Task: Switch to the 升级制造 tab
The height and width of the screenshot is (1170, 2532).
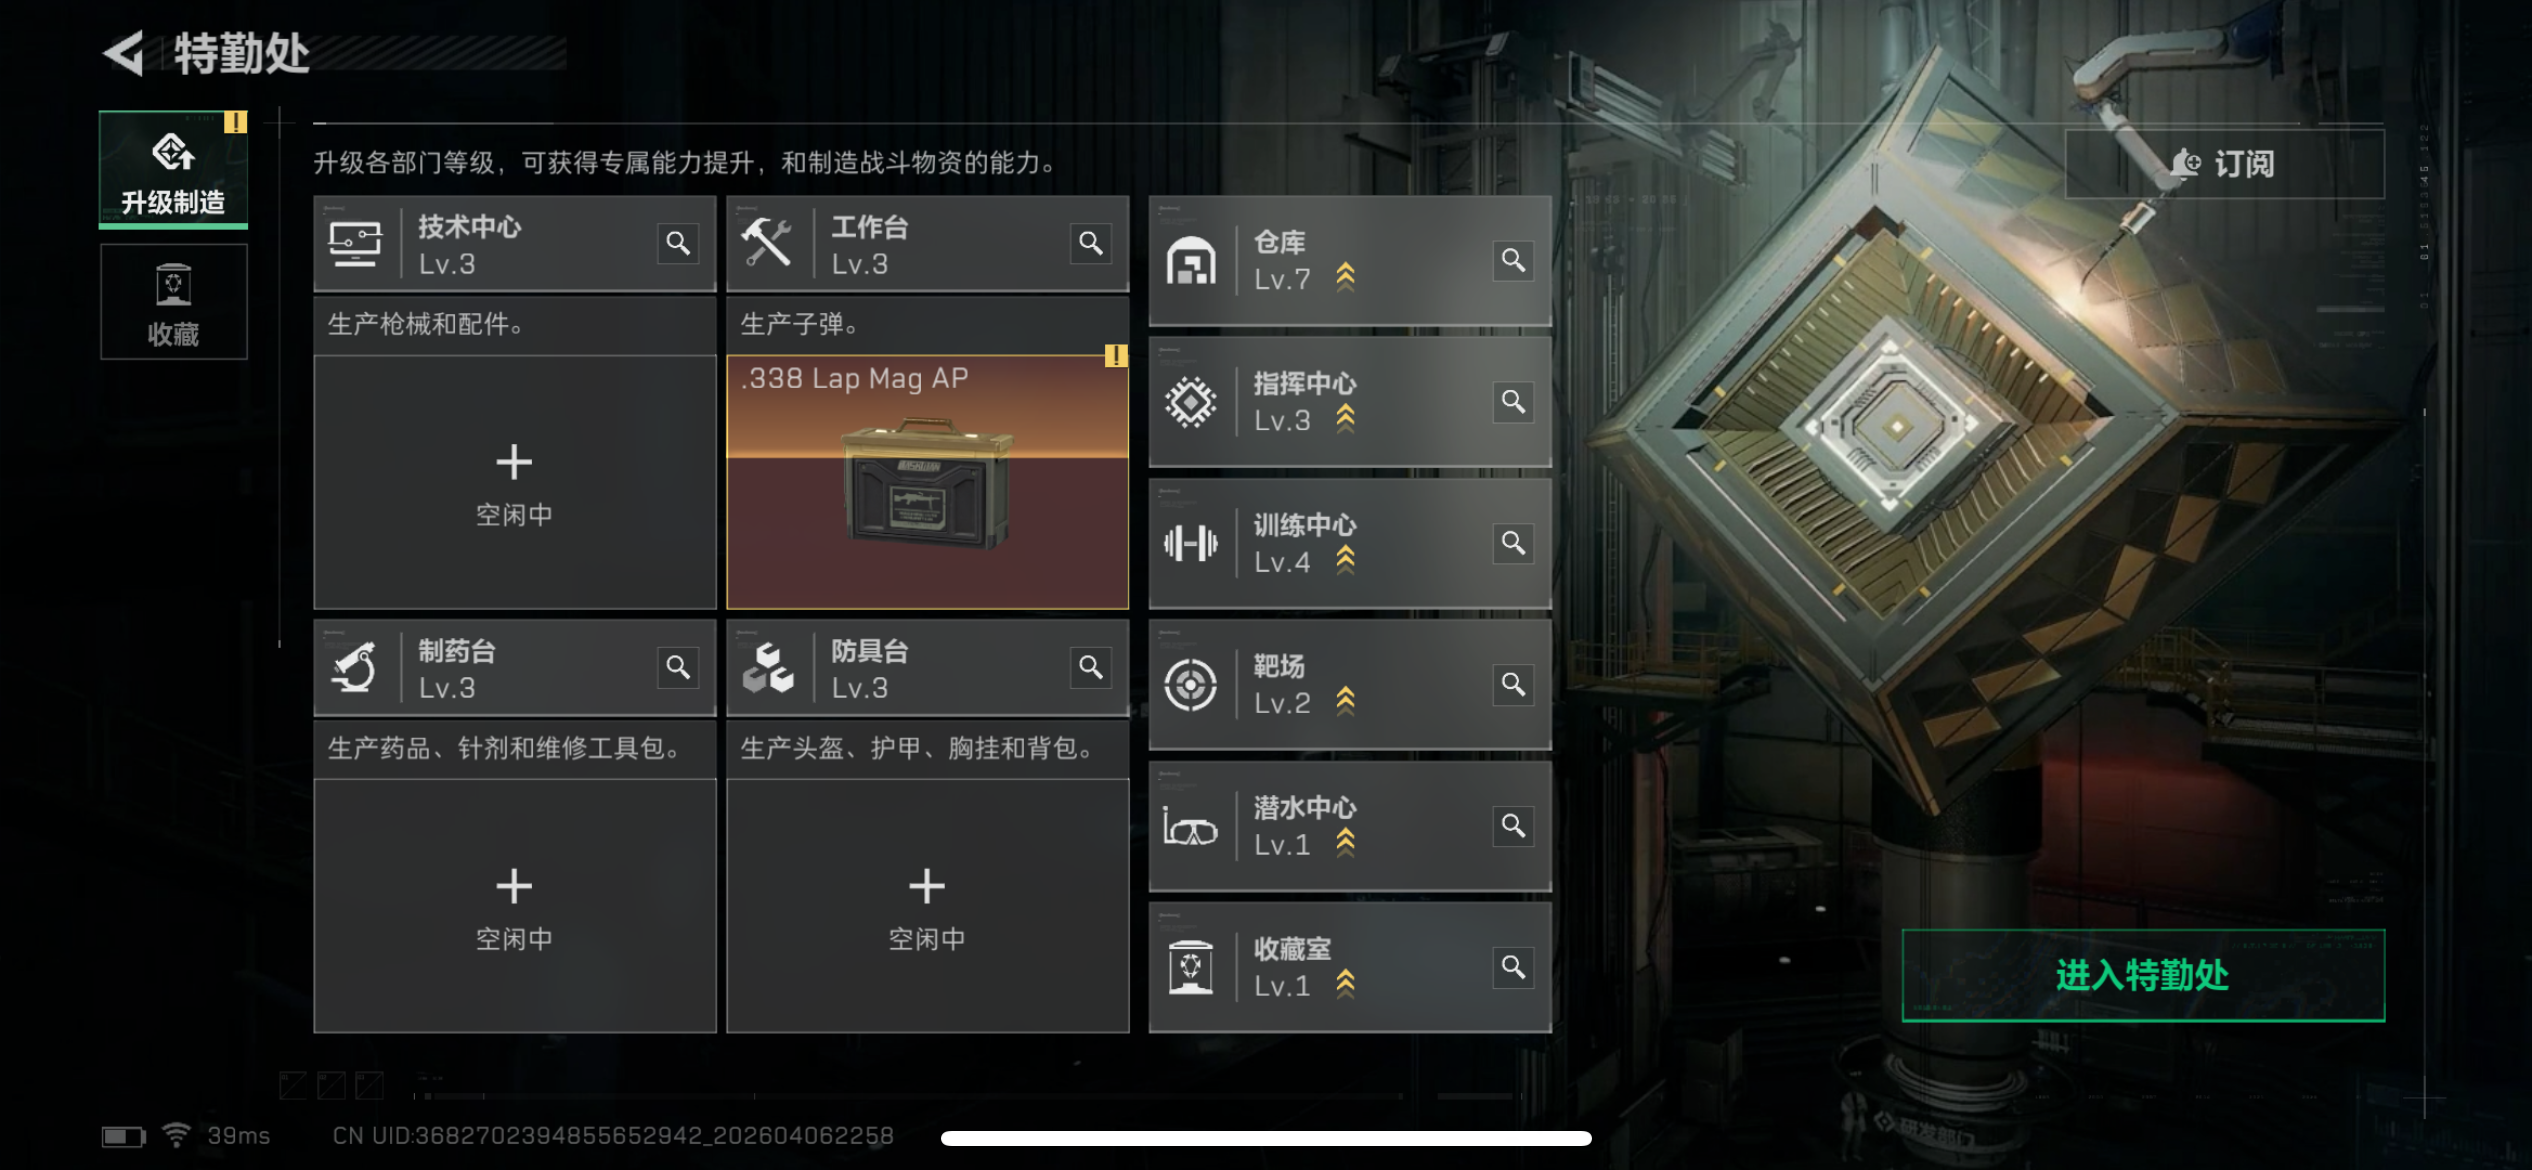Action: coord(173,169)
